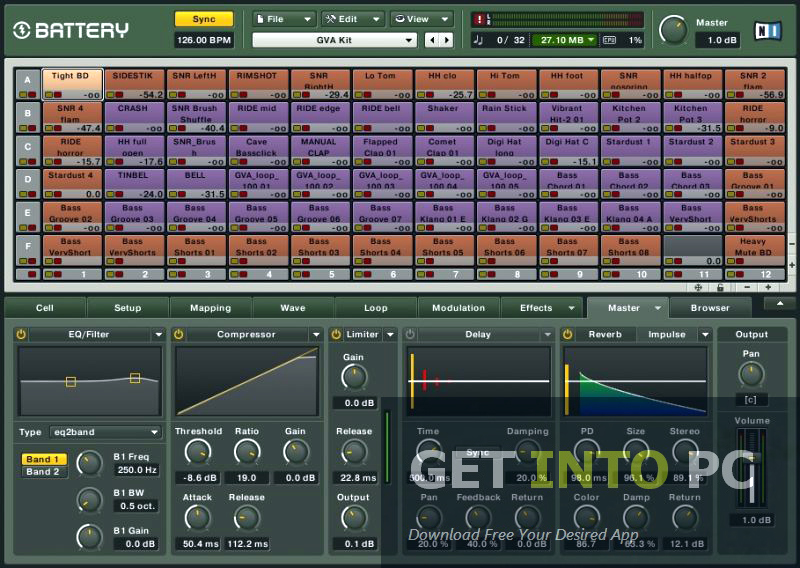The image size is (800, 568).
Task: Open the Effects tab dropdown arrow
Action: (x=571, y=308)
